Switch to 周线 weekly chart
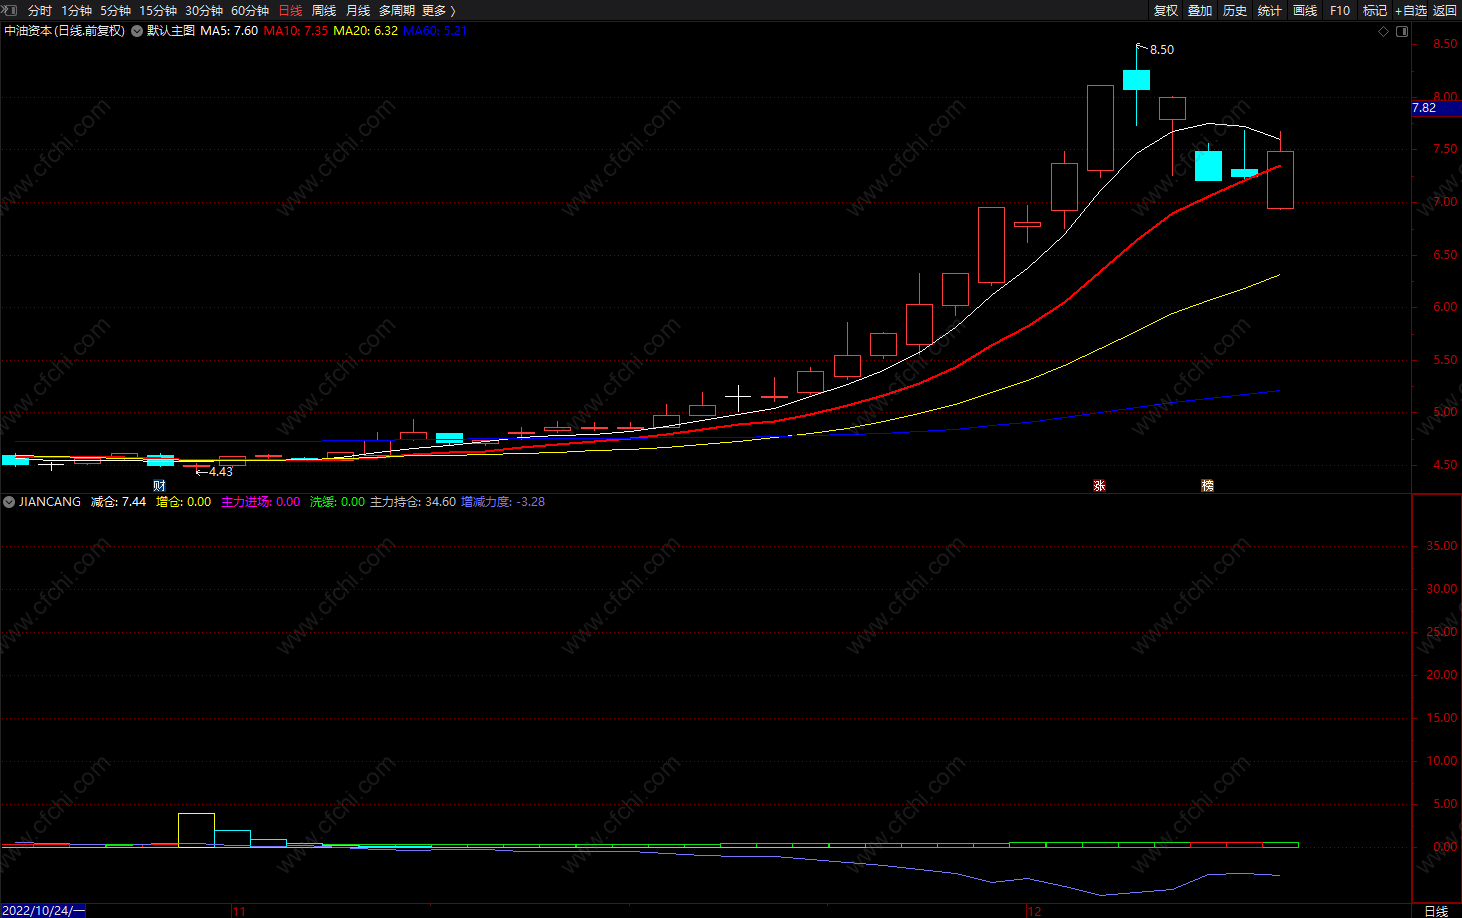The width and height of the screenshot is (1462, 918). point(324,10)
